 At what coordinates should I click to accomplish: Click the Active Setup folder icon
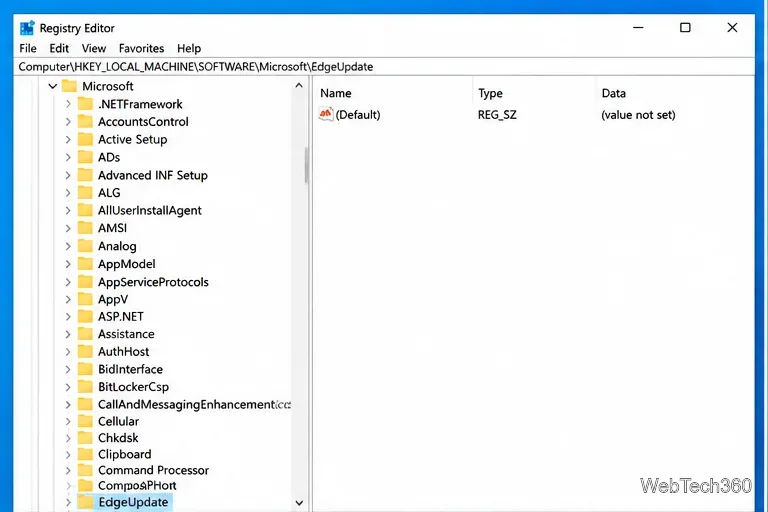[85, 140]
